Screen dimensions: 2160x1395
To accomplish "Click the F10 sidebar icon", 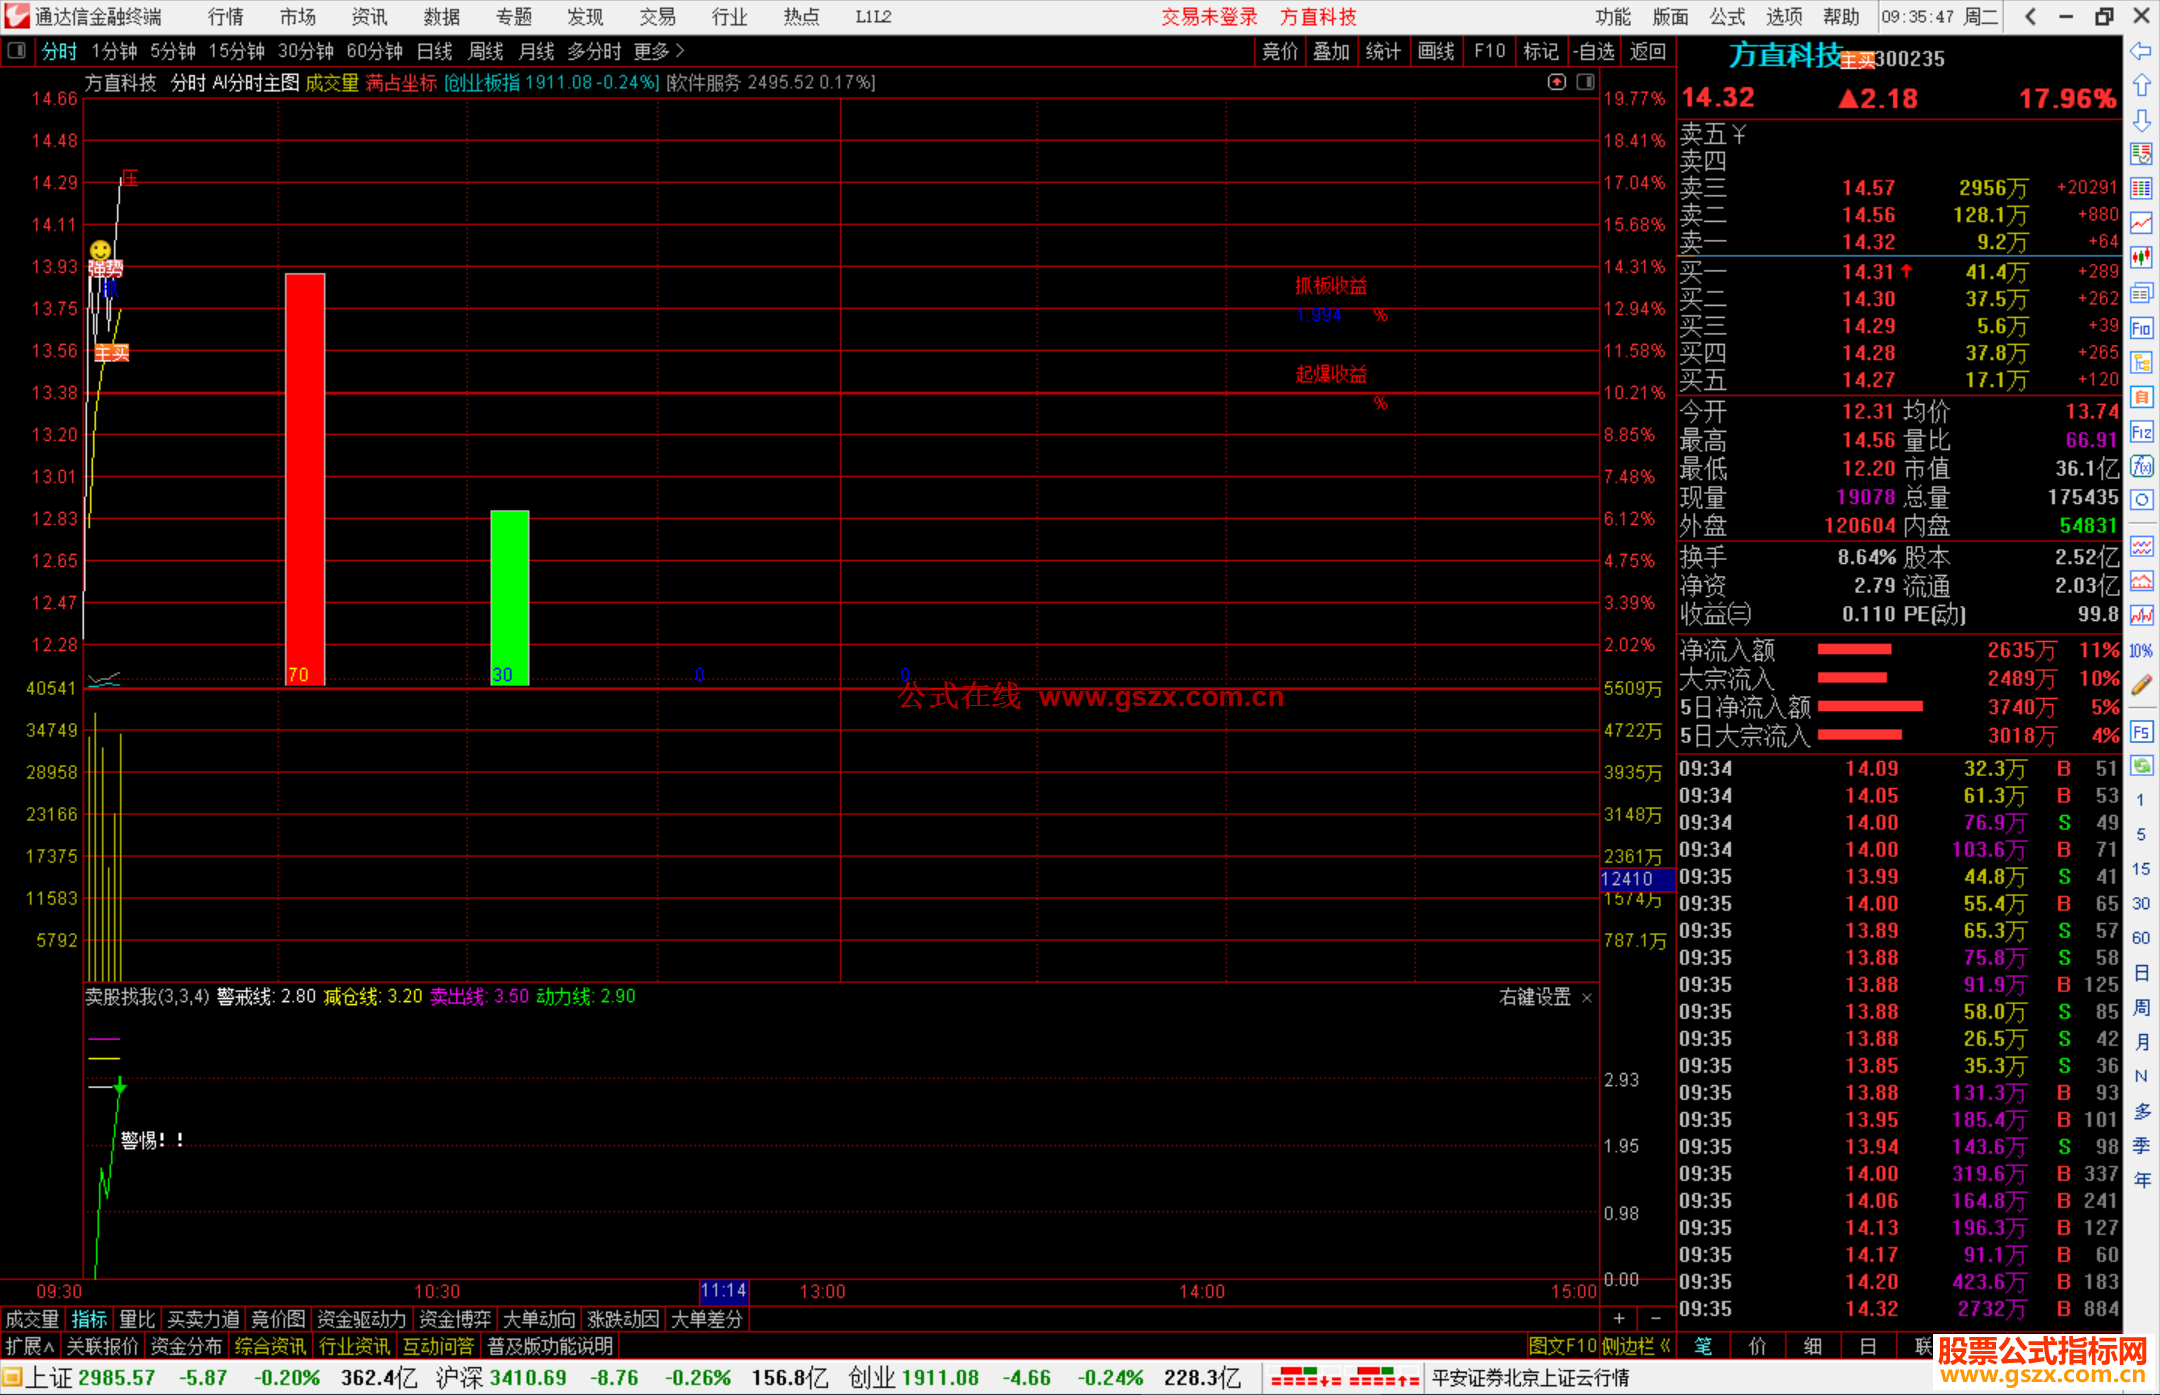I will click(2141, 329).
